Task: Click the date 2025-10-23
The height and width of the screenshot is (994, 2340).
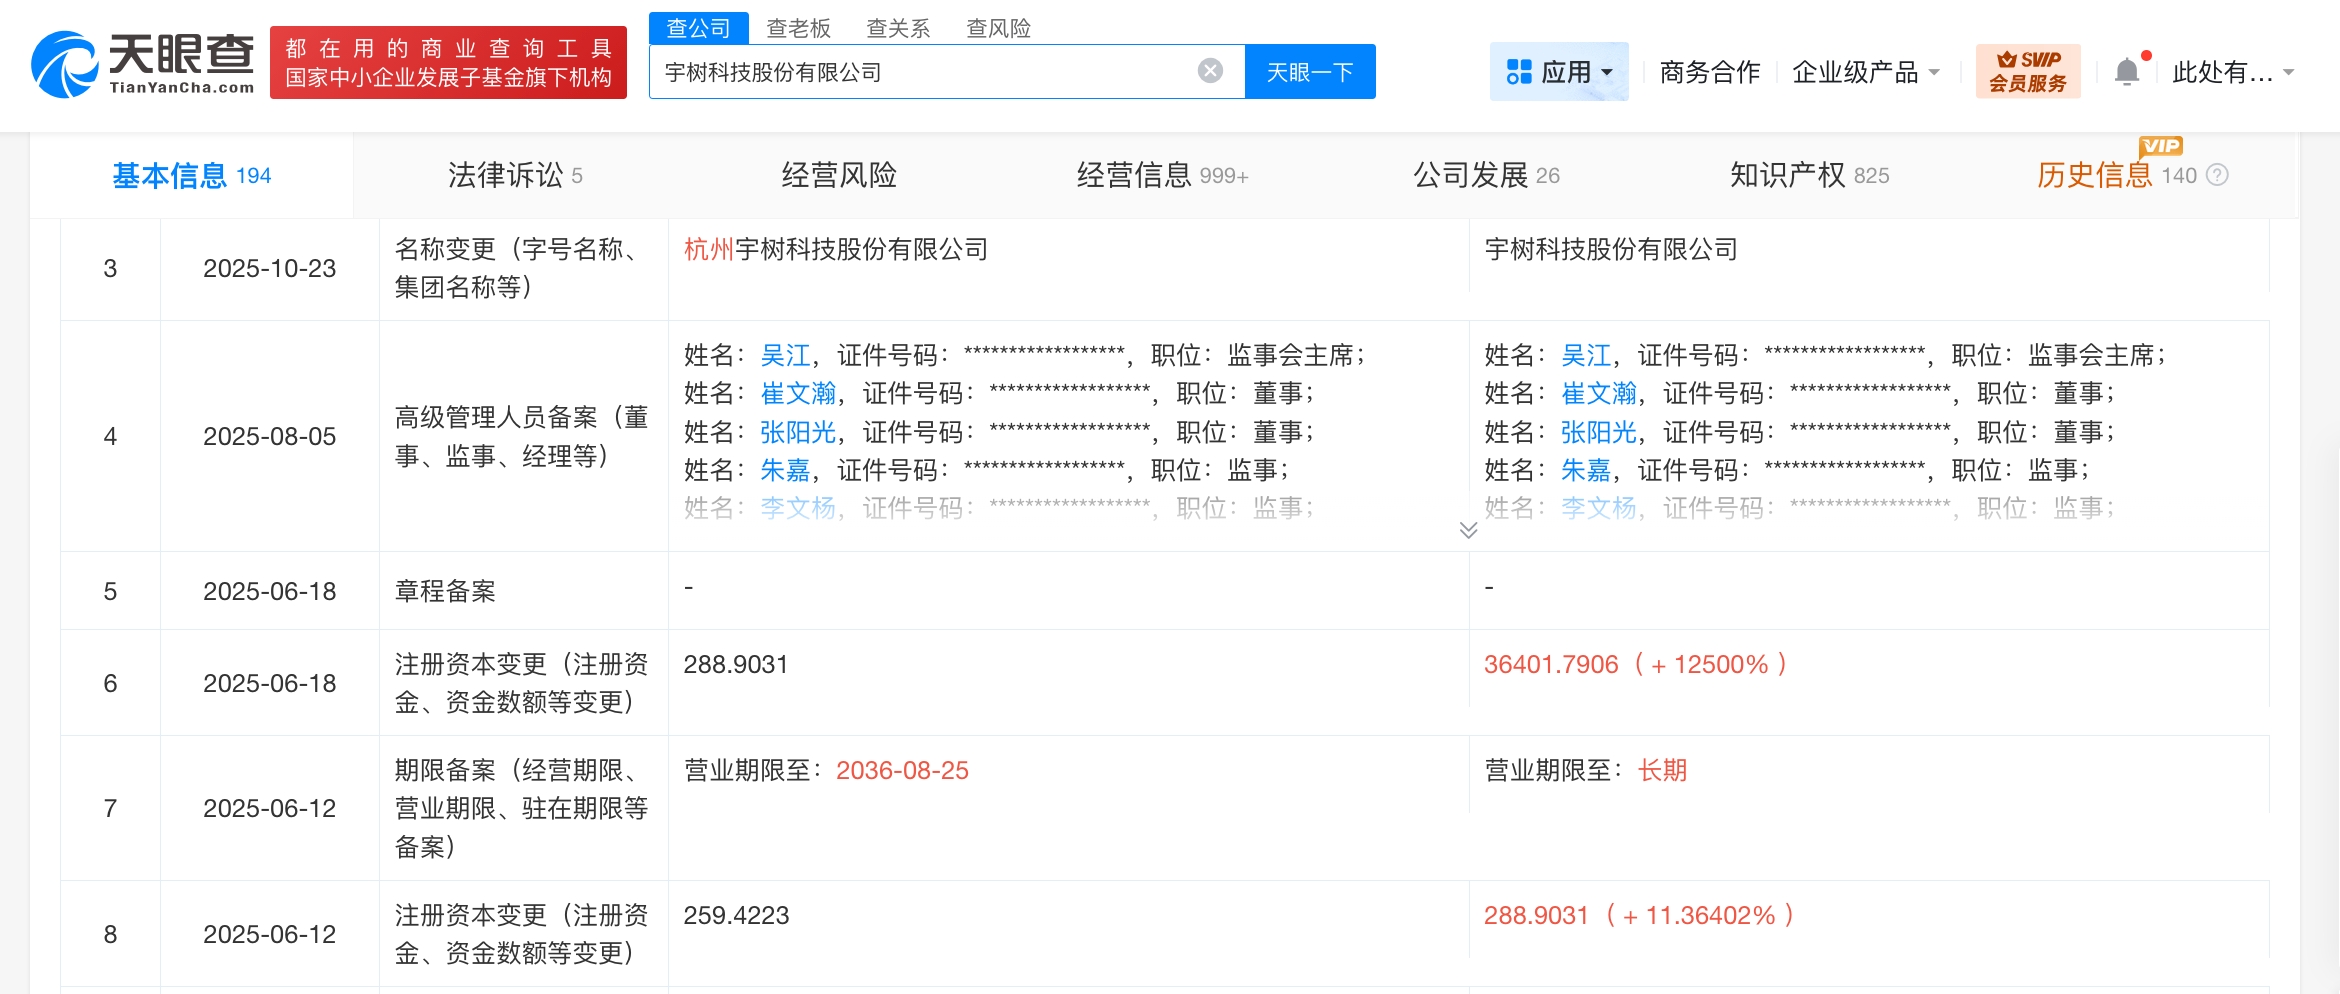Action: click(x=269, y=268)
